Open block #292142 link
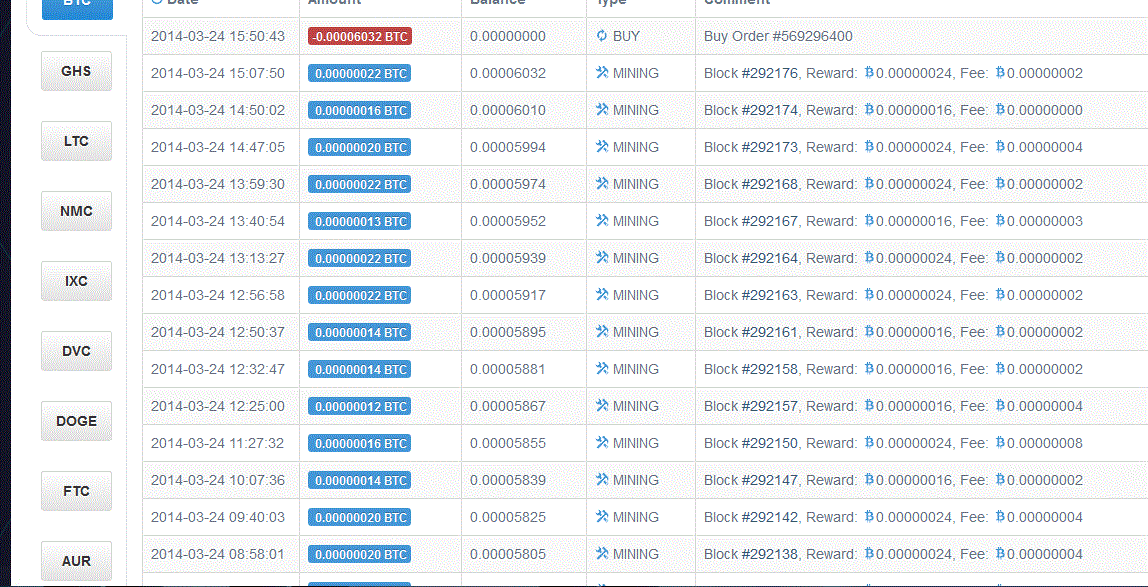This screenshot has width=1148, height=587. [x=769, y=517]
